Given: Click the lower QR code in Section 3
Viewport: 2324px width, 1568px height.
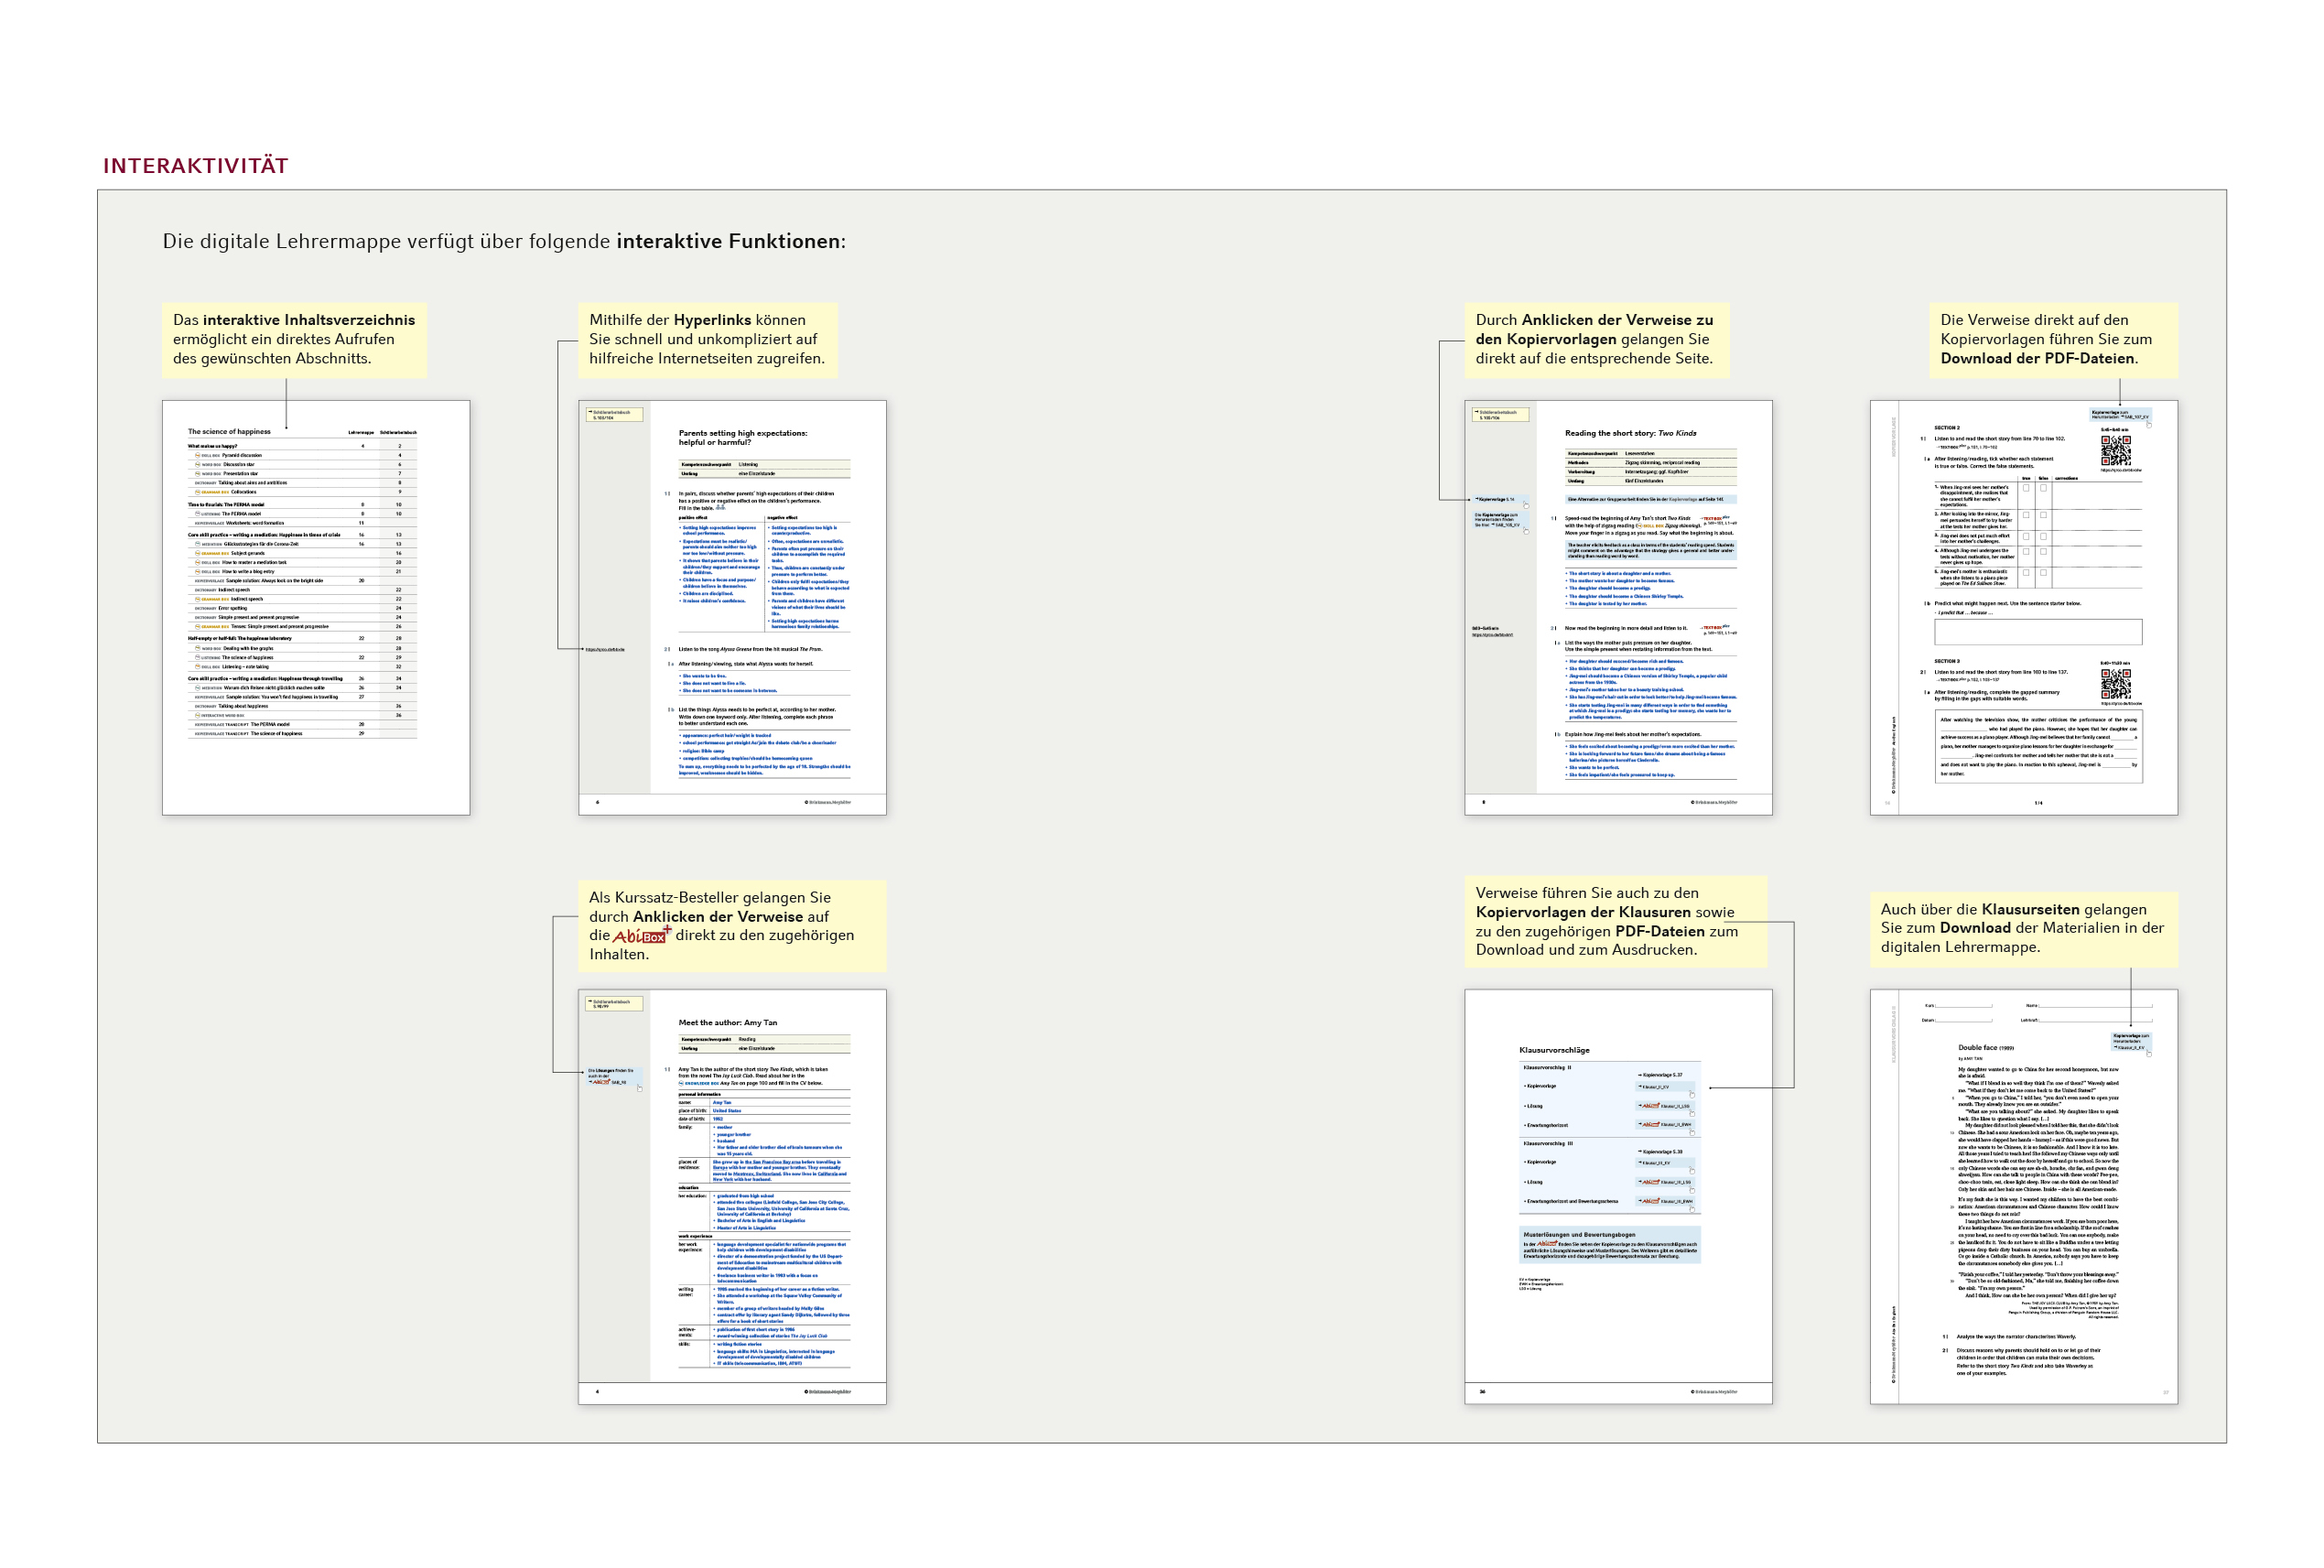Looking at the screenshot, I should [x=2115, y=684].
